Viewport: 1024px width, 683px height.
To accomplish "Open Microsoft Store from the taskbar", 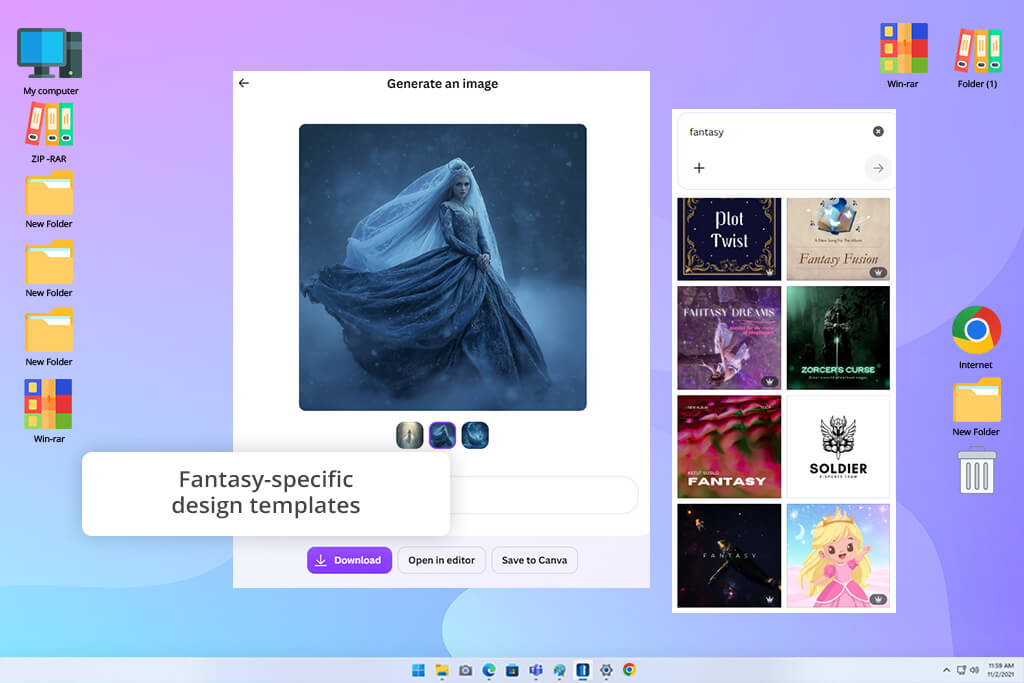I will [513, 670].
